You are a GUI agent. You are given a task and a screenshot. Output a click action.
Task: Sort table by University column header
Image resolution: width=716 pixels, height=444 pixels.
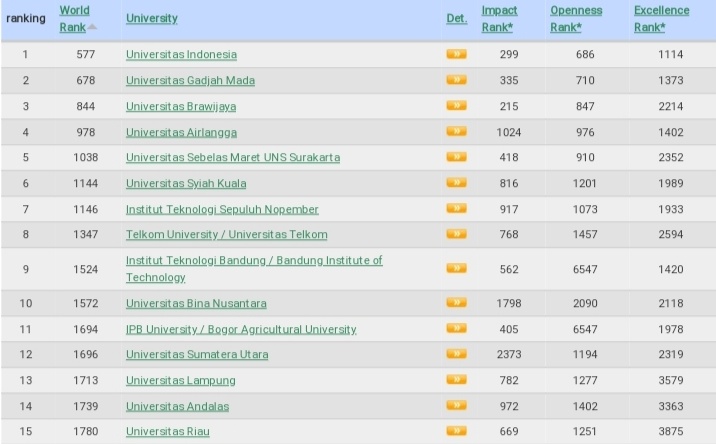[152, 18]
